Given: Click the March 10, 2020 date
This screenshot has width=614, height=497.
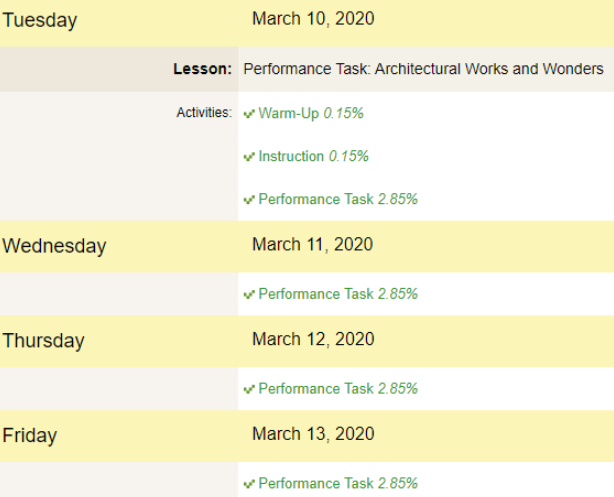Looking at the screenshot, I should [x=313, y=19].
